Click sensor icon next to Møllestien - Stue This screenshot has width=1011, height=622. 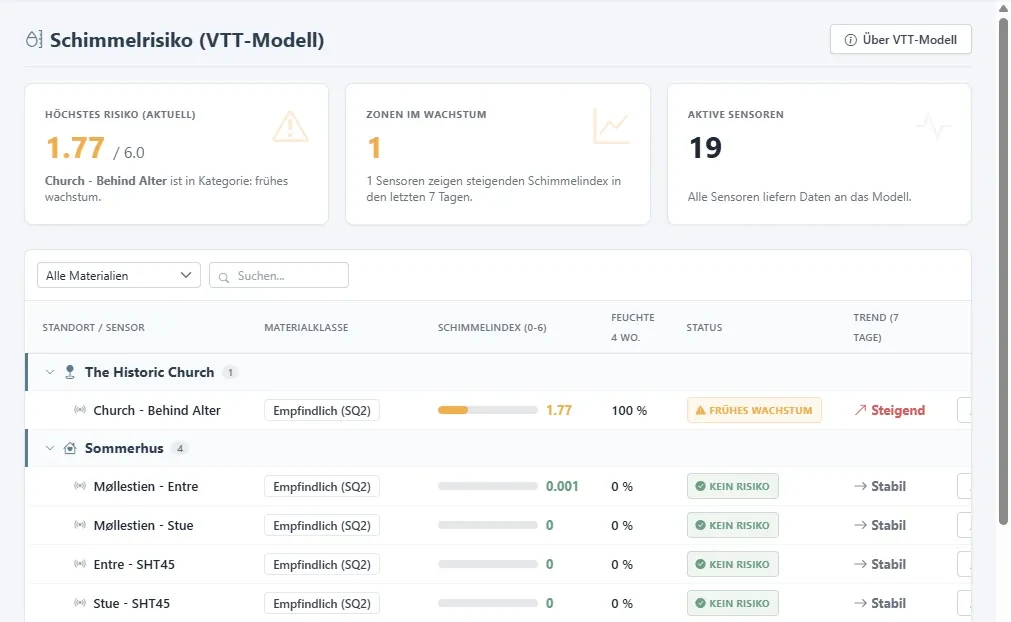[80, 525]
